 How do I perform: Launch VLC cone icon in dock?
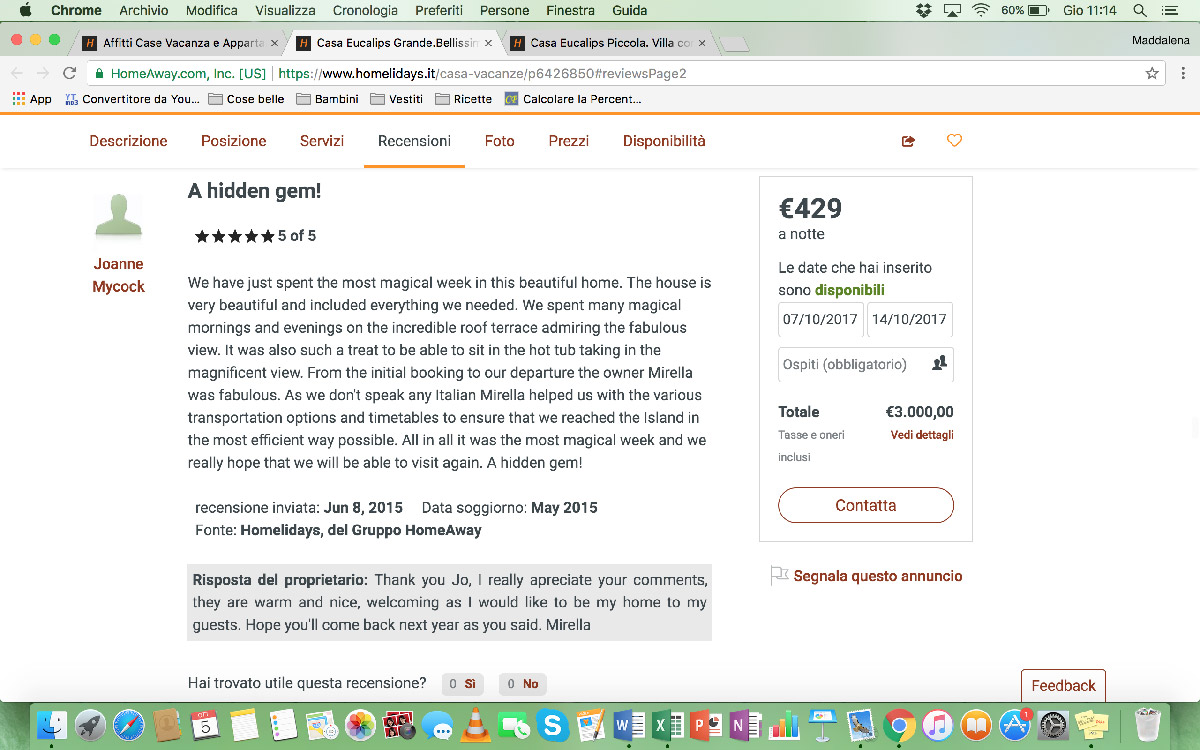(x=476, y=723)
